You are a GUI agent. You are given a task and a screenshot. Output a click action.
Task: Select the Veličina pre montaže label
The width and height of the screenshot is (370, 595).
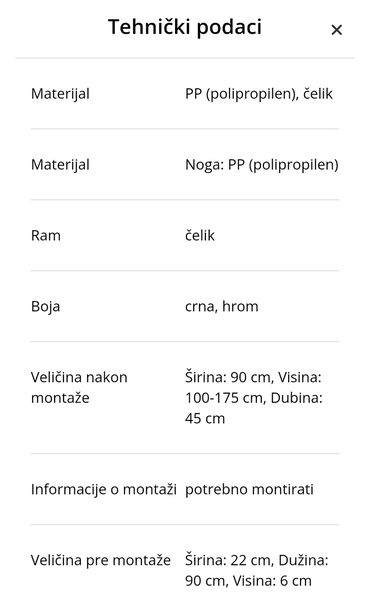(101, 560)
